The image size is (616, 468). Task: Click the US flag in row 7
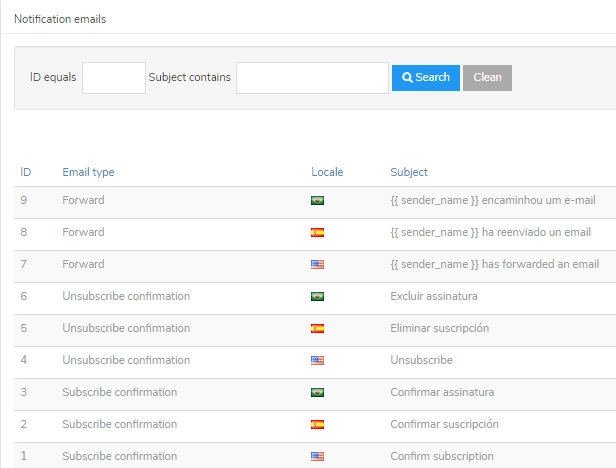pos(317,264)
